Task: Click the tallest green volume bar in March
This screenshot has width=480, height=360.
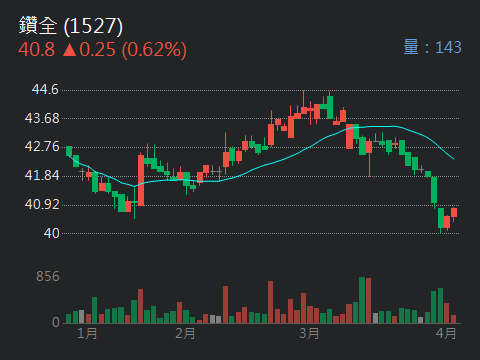Action: click(362, 300)
